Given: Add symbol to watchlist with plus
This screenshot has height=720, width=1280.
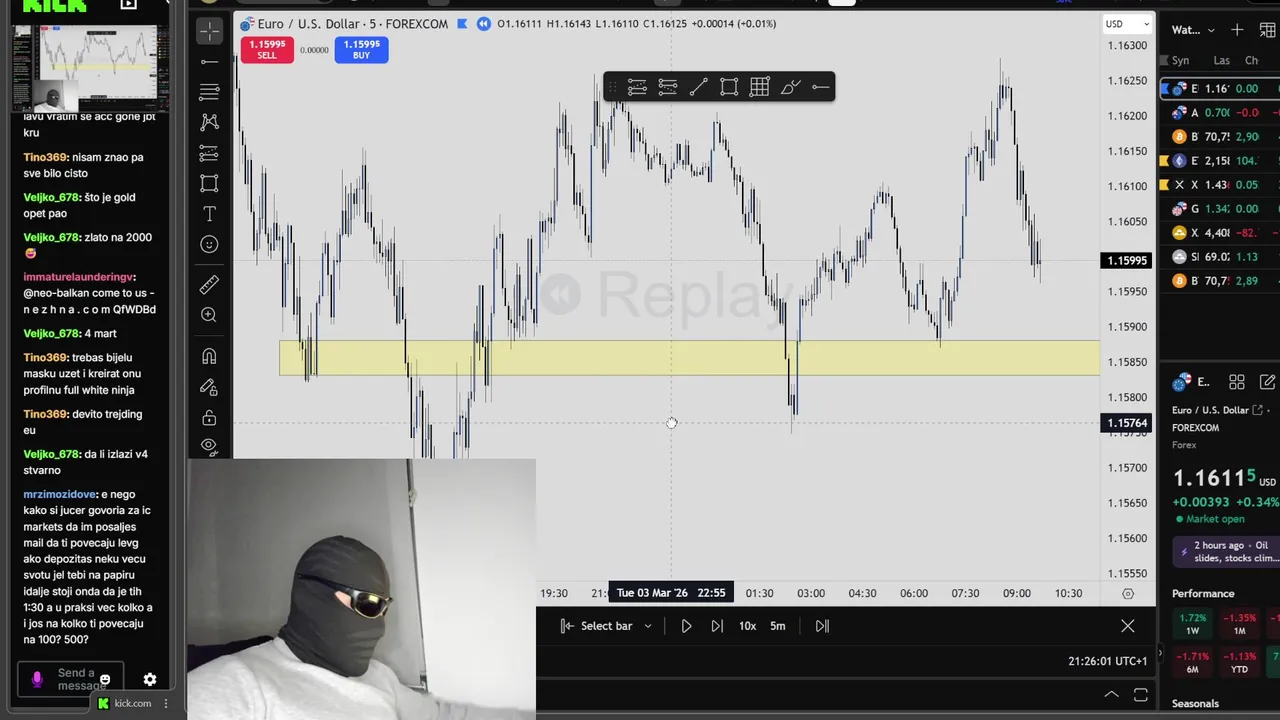Looking at the screenshot, I should [x=1238, y=30].
